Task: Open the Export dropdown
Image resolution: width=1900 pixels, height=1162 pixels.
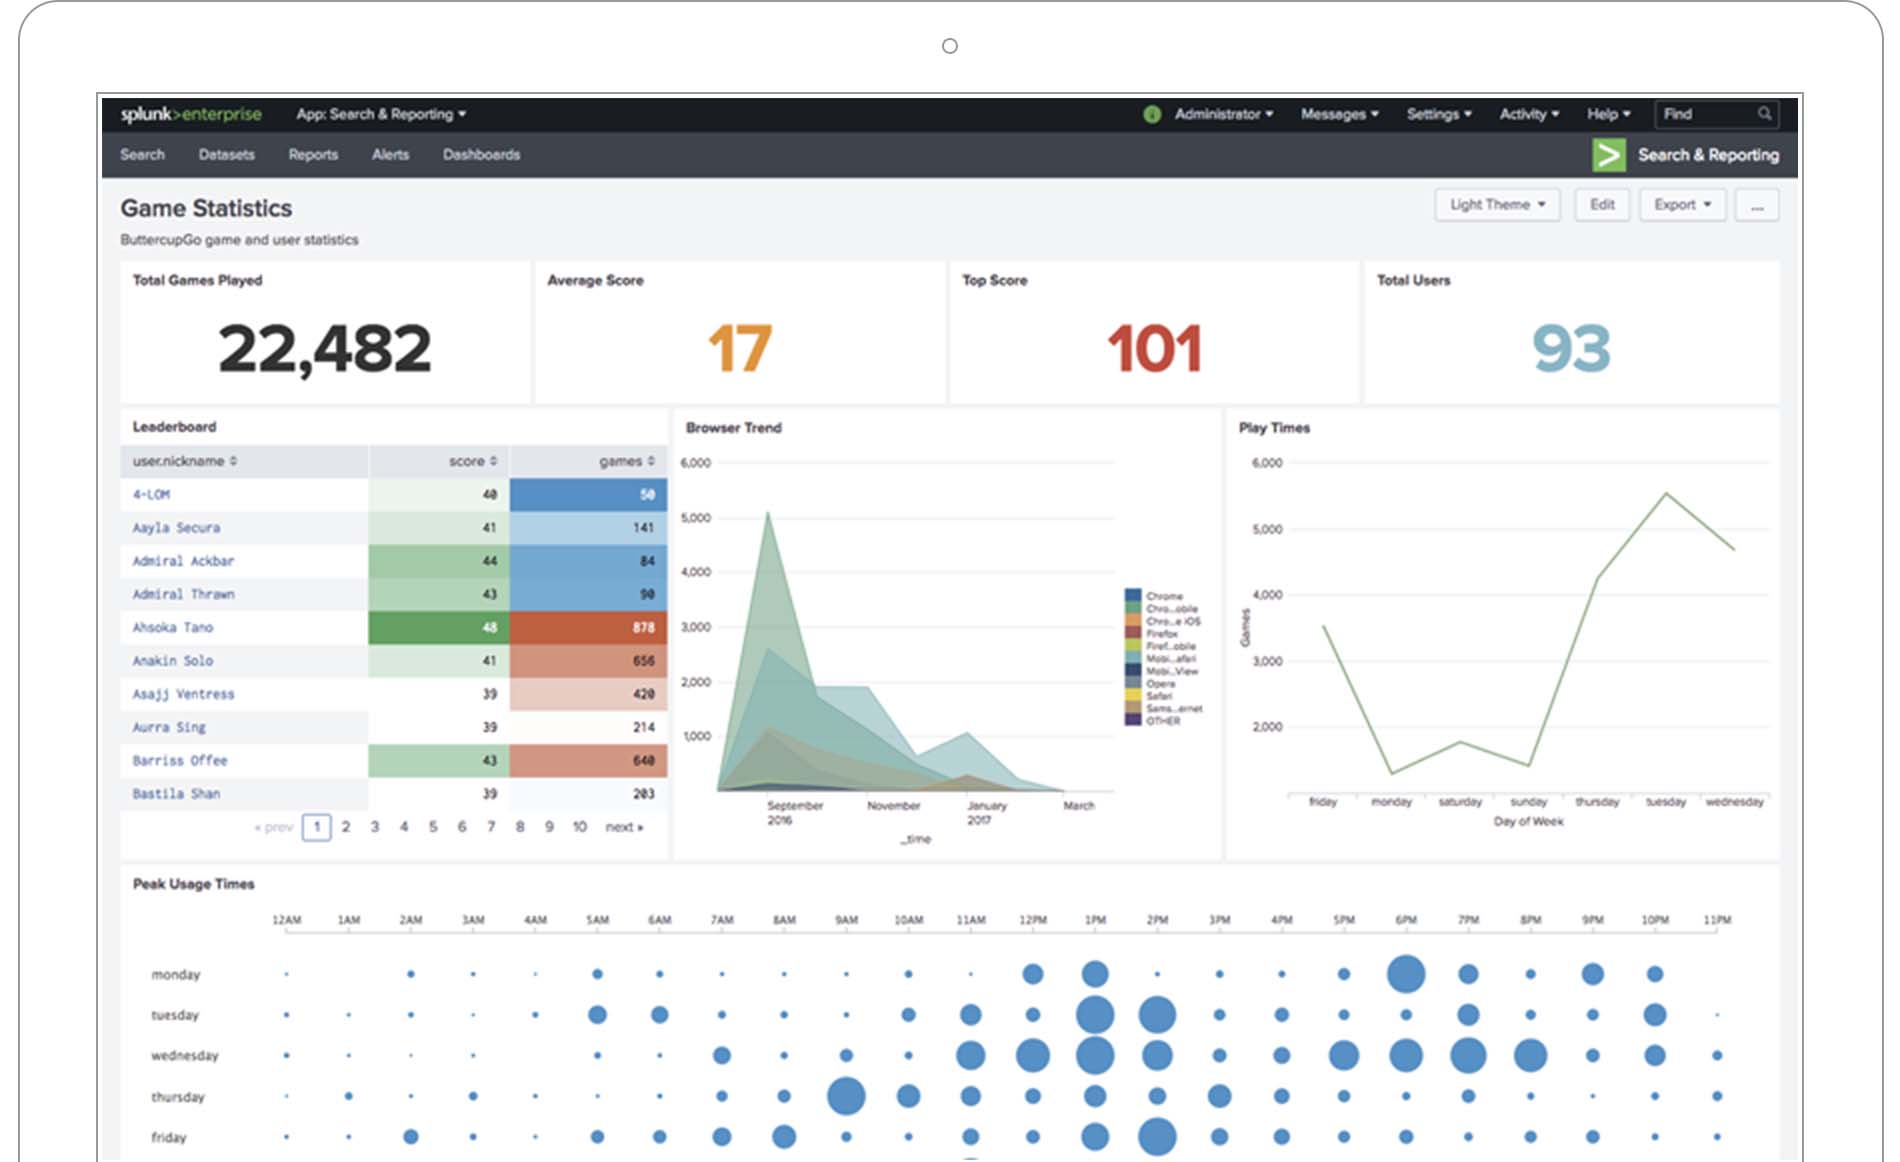Action: coord(1682,204)
